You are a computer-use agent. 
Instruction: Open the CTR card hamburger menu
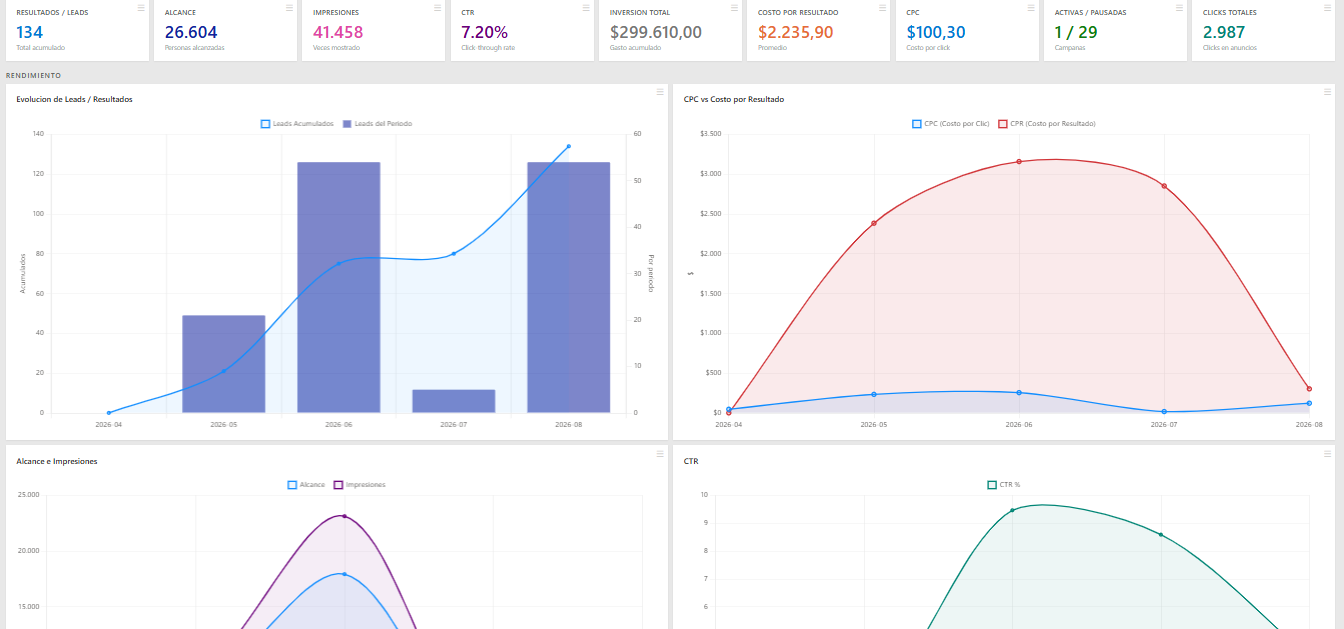pos(585,7)
